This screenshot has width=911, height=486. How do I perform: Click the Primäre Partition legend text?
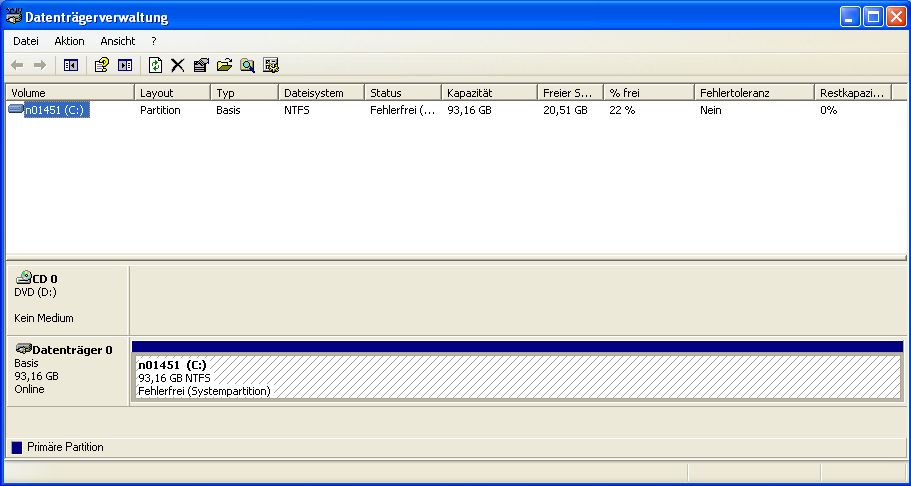65,447
